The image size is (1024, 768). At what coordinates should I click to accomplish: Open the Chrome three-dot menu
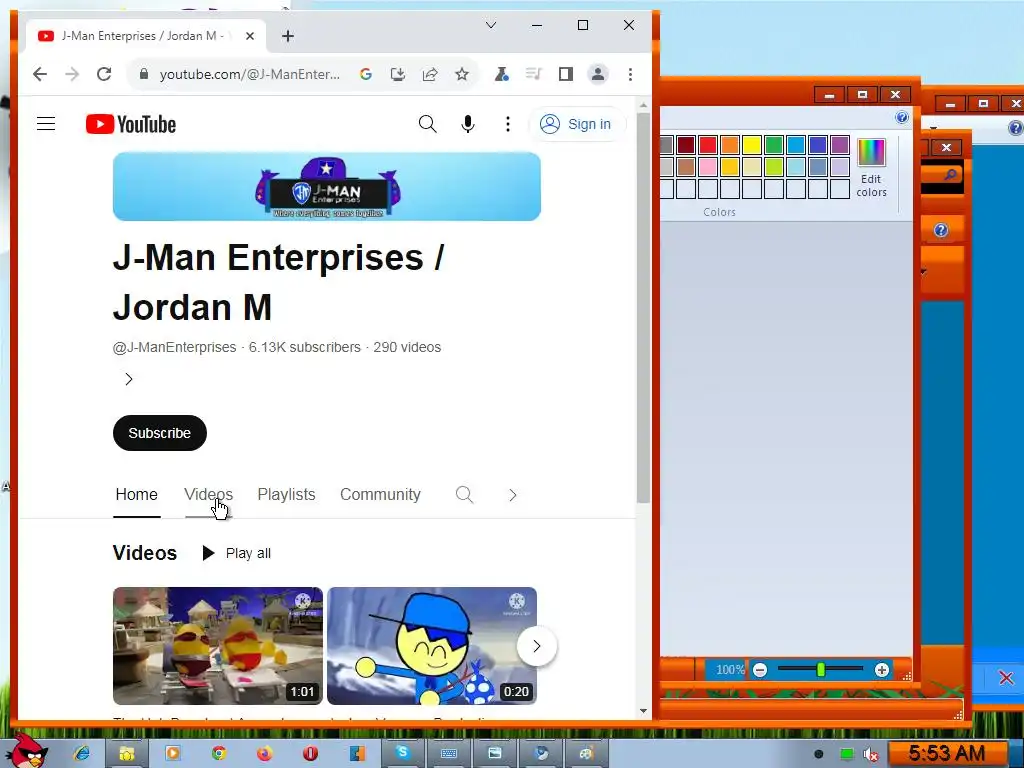630,74
